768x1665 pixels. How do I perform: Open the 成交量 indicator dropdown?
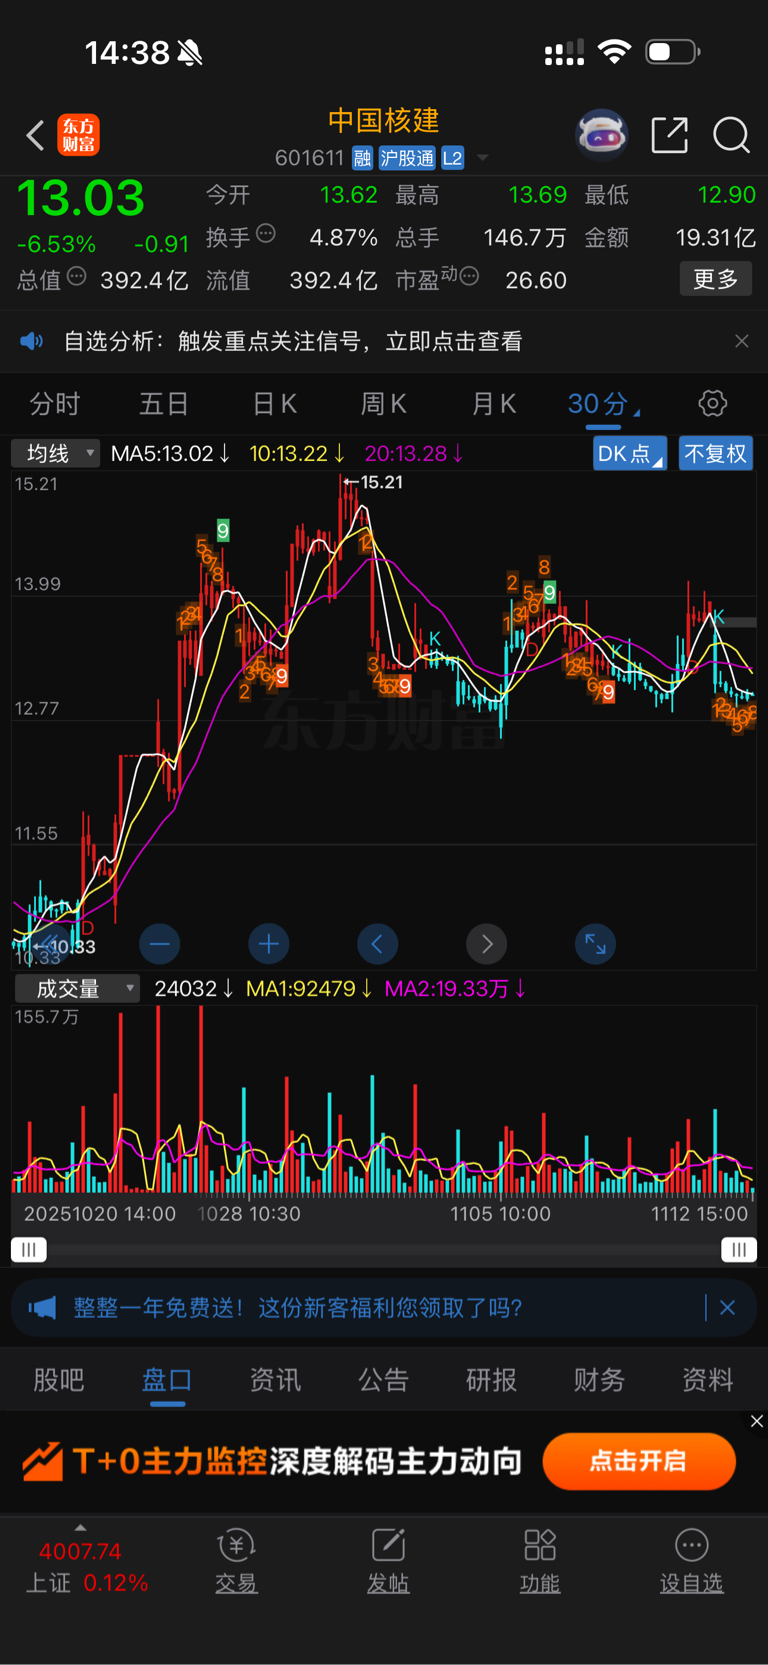pos(77,989)
